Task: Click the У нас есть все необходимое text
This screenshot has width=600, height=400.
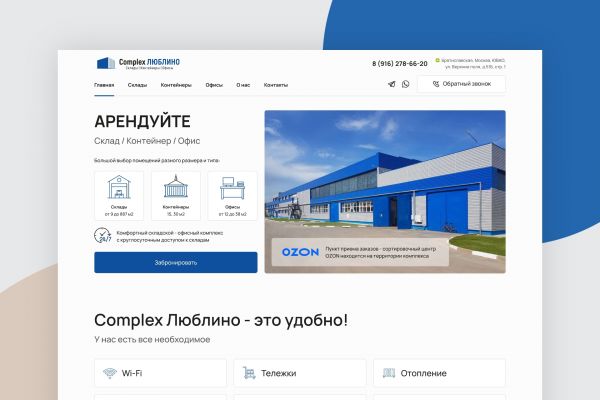Action: pos(152,340)
